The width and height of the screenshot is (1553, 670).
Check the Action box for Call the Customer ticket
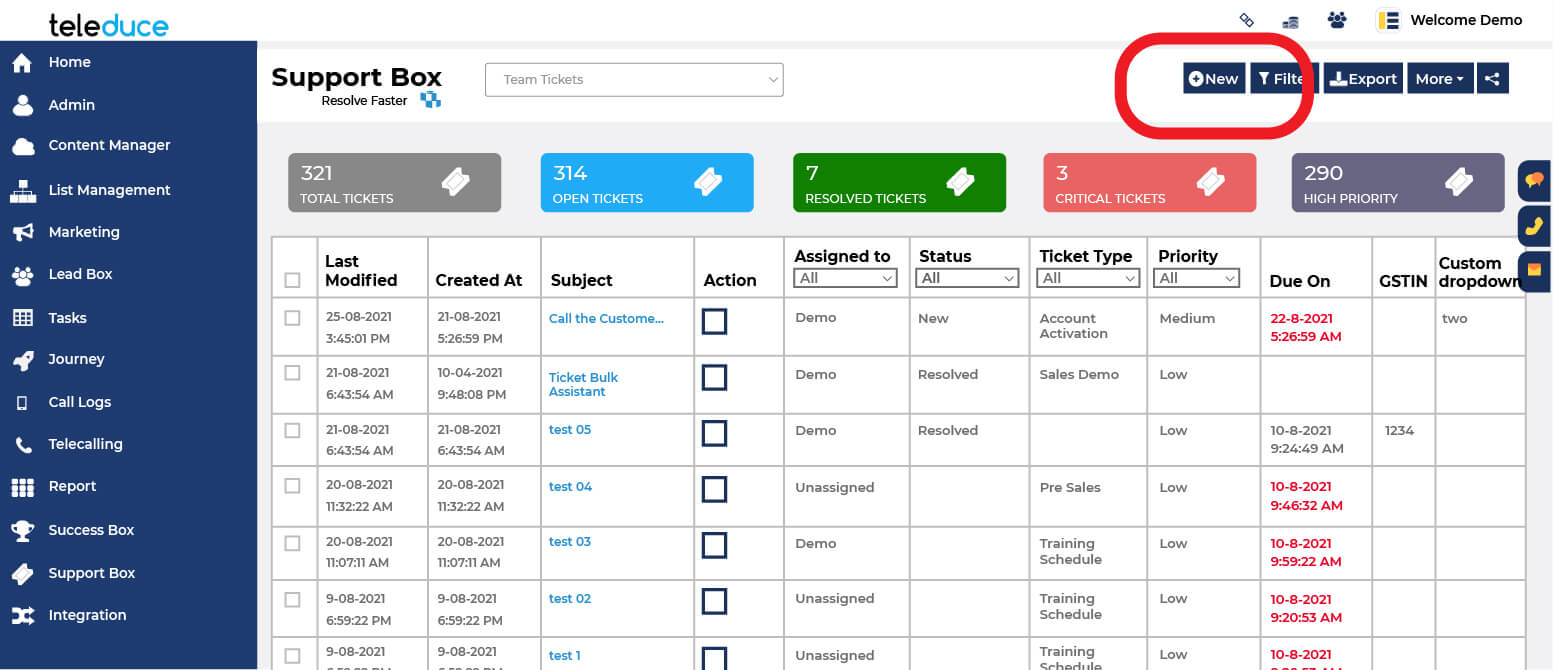(x=714, y=321)
